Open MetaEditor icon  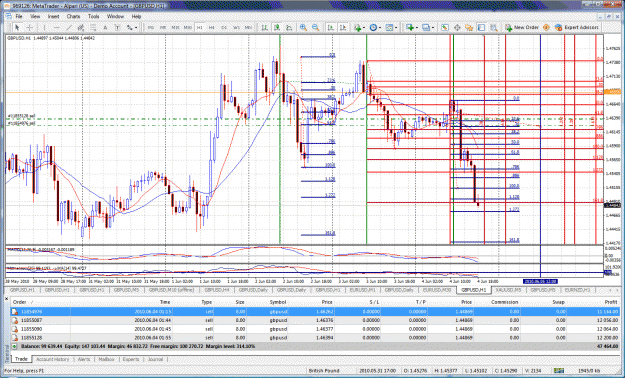click(x=546, y=28)
